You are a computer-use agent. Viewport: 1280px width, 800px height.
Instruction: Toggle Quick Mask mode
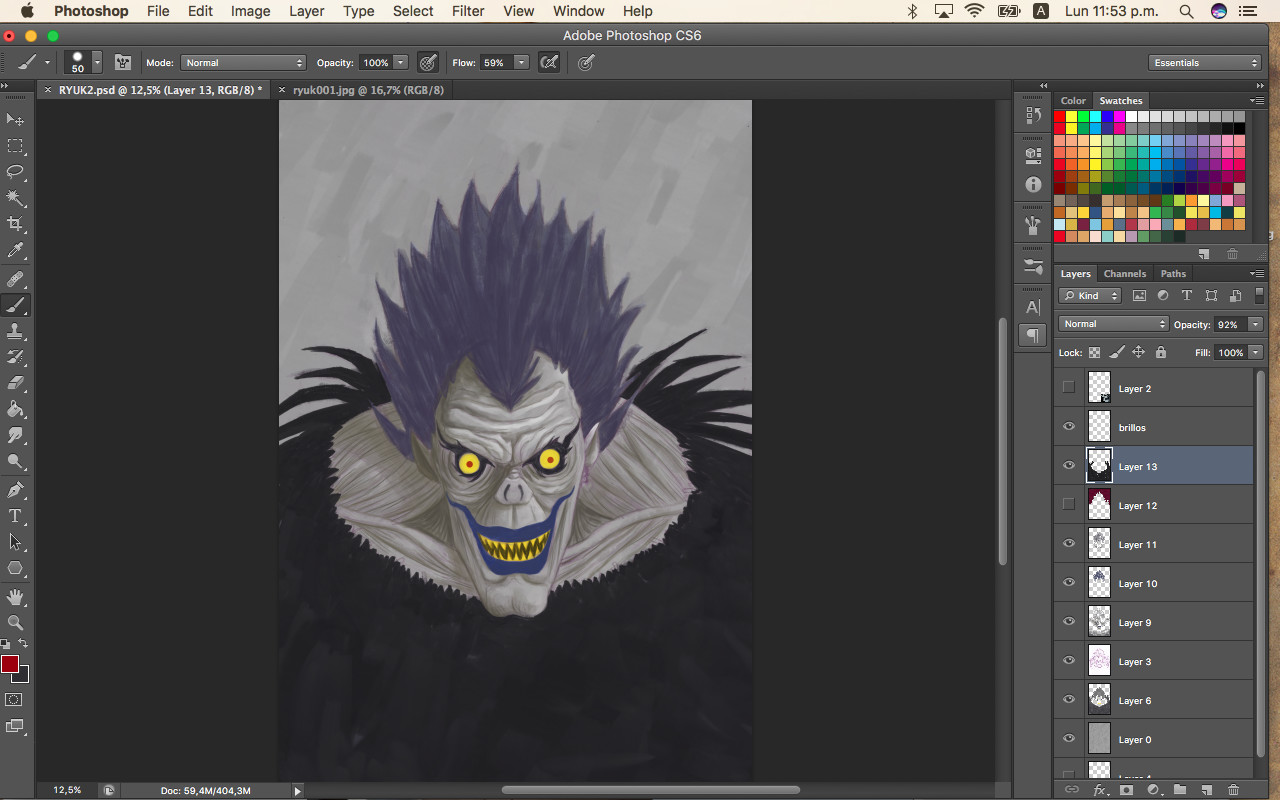pos(15,700)
